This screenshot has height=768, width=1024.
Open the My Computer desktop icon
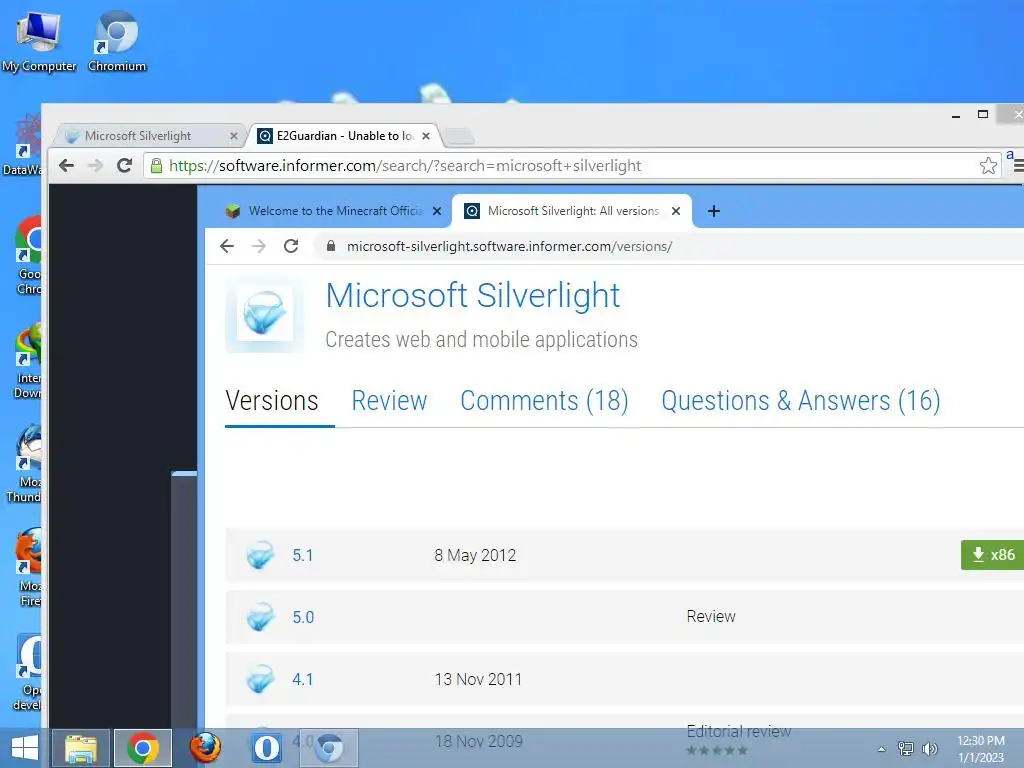pyautogui.click(x=39, y=40)
